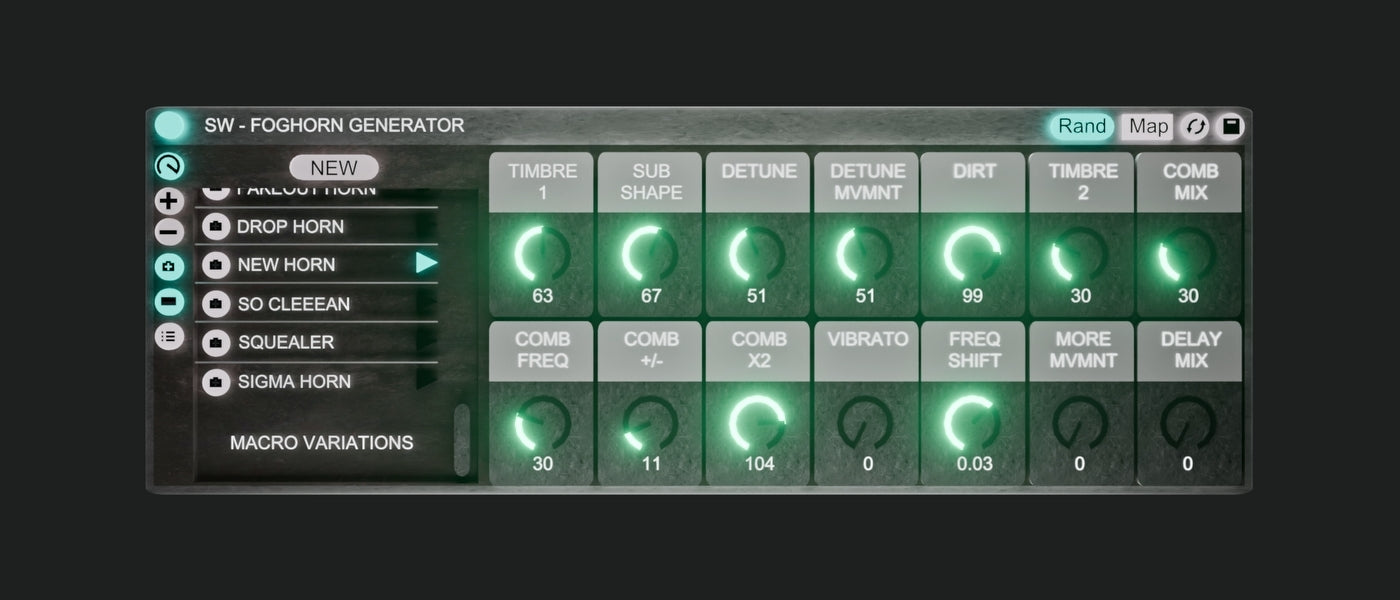
Task: Click the teal camera snapshot icon
Action: (x=170, y=268)
